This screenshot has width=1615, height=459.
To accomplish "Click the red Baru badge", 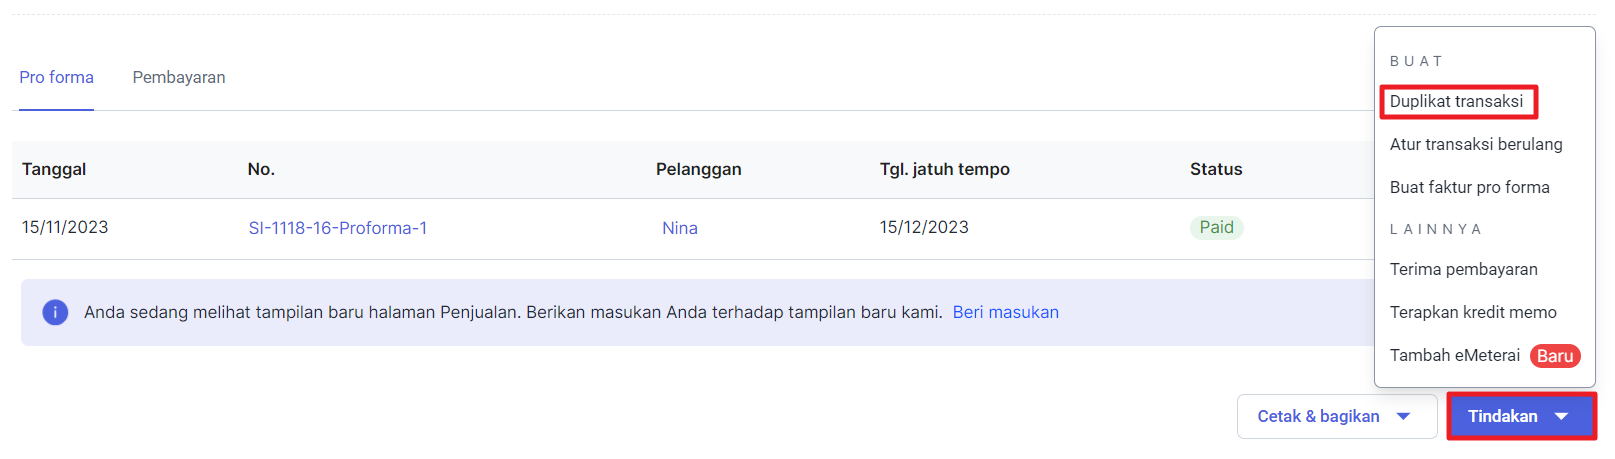I will pos(1555,356).
